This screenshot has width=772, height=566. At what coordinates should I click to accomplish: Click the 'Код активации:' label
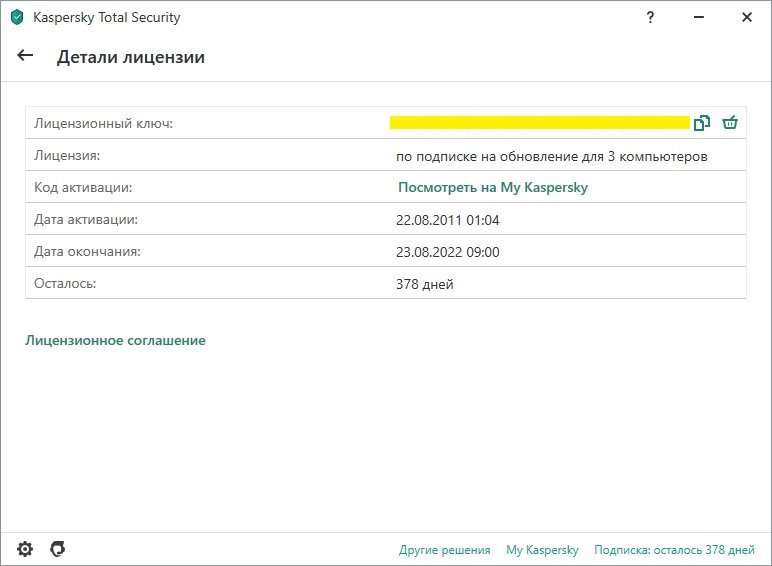[83, 188]
